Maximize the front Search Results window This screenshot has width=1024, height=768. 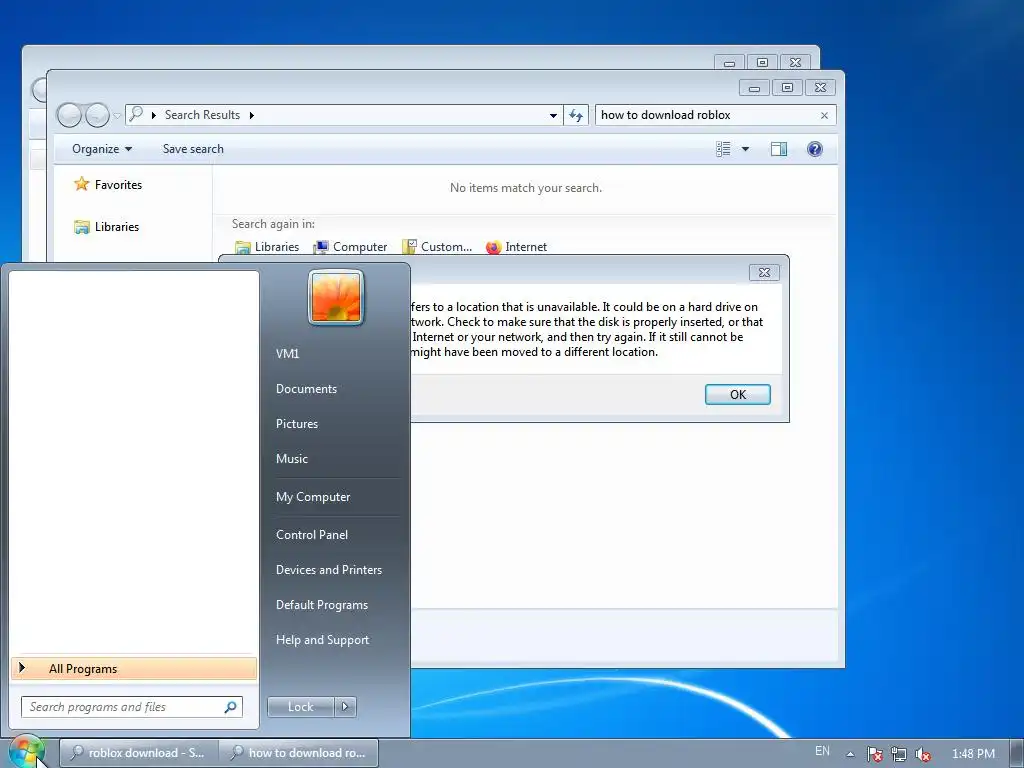click(x=787, y=87)
